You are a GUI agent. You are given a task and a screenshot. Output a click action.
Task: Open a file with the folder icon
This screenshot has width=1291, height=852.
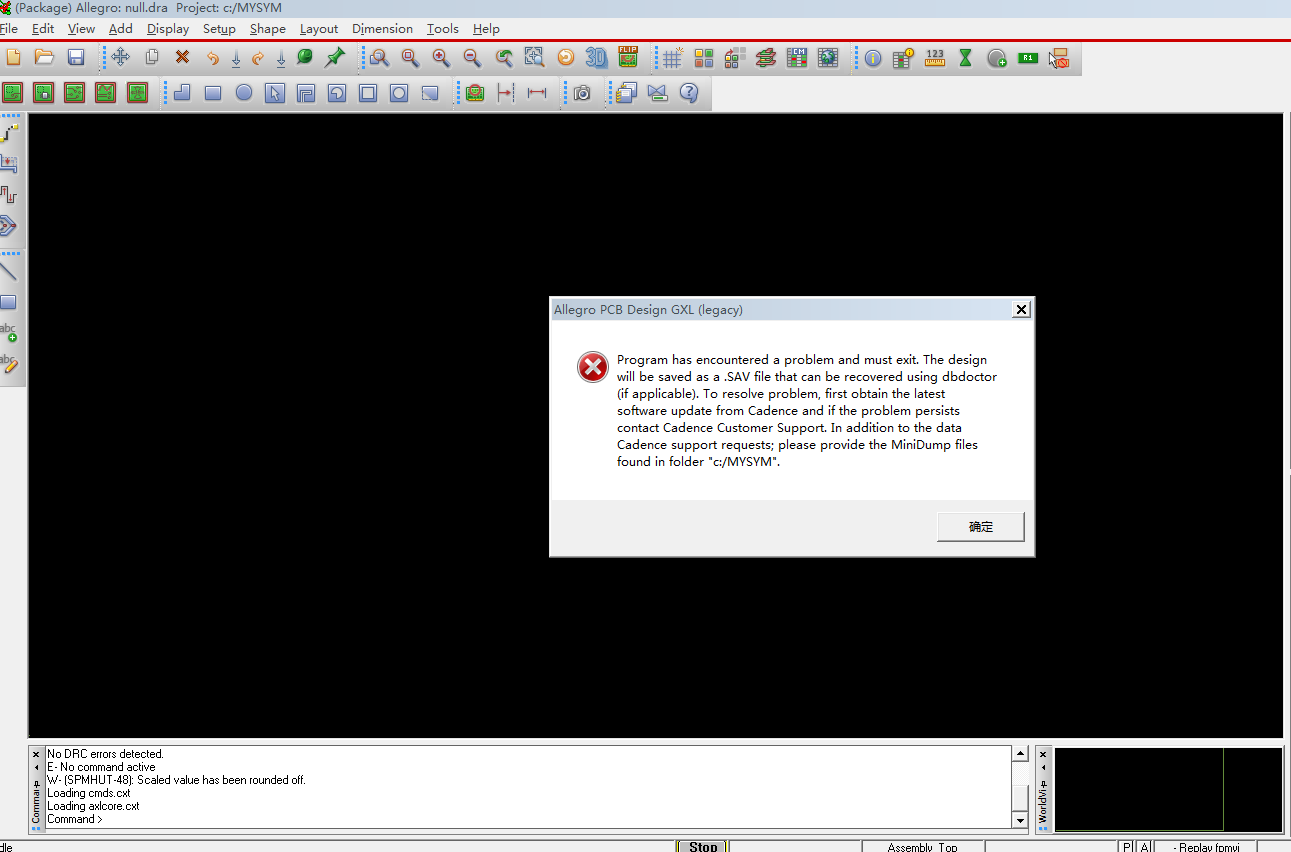[x=44, y=58]
